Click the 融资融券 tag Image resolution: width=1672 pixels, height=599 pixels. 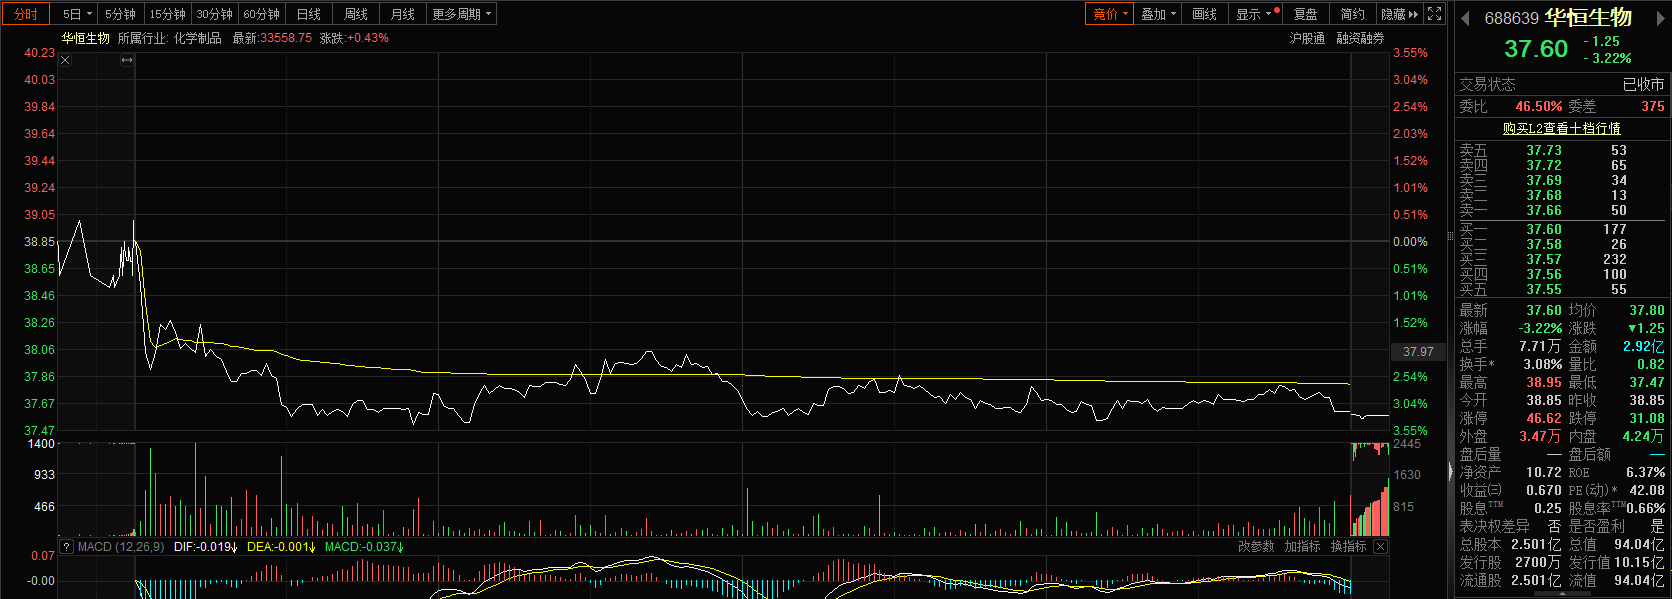(1360, 38)
